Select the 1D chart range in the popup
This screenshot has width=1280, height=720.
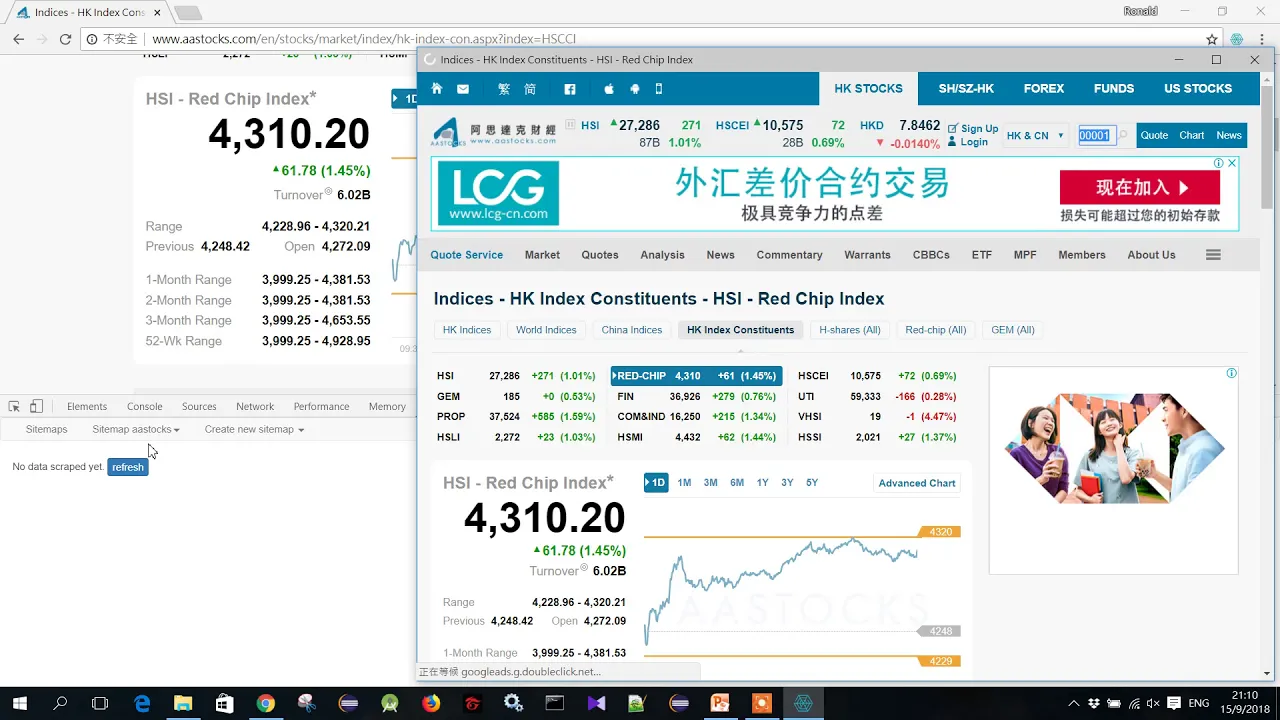pyautogui.click(x=656, y=483)
